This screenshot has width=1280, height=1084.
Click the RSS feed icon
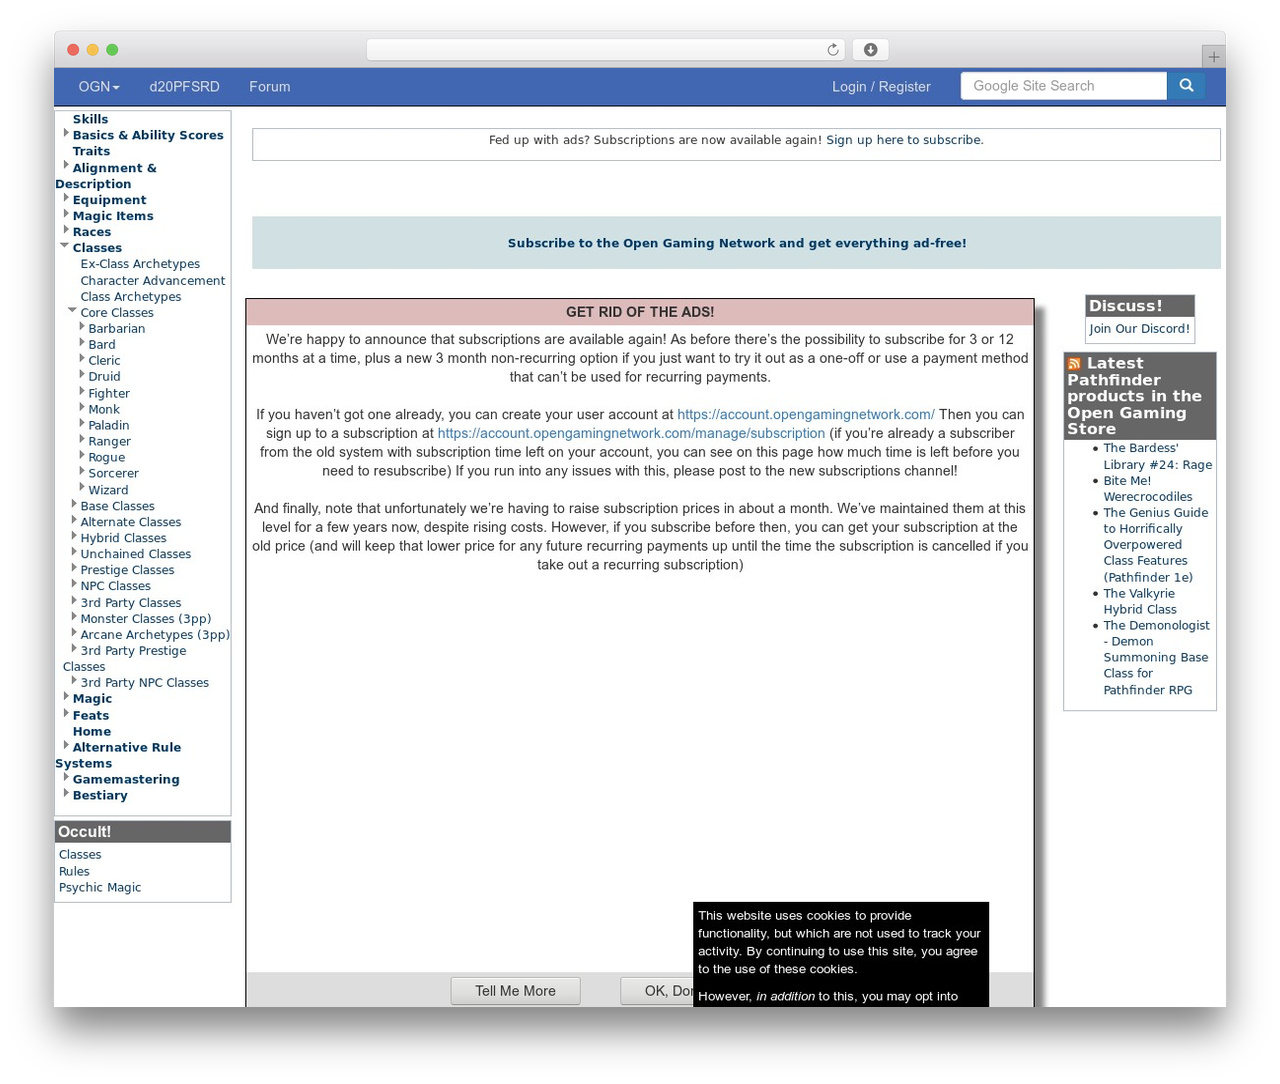tap(1074, 364)
